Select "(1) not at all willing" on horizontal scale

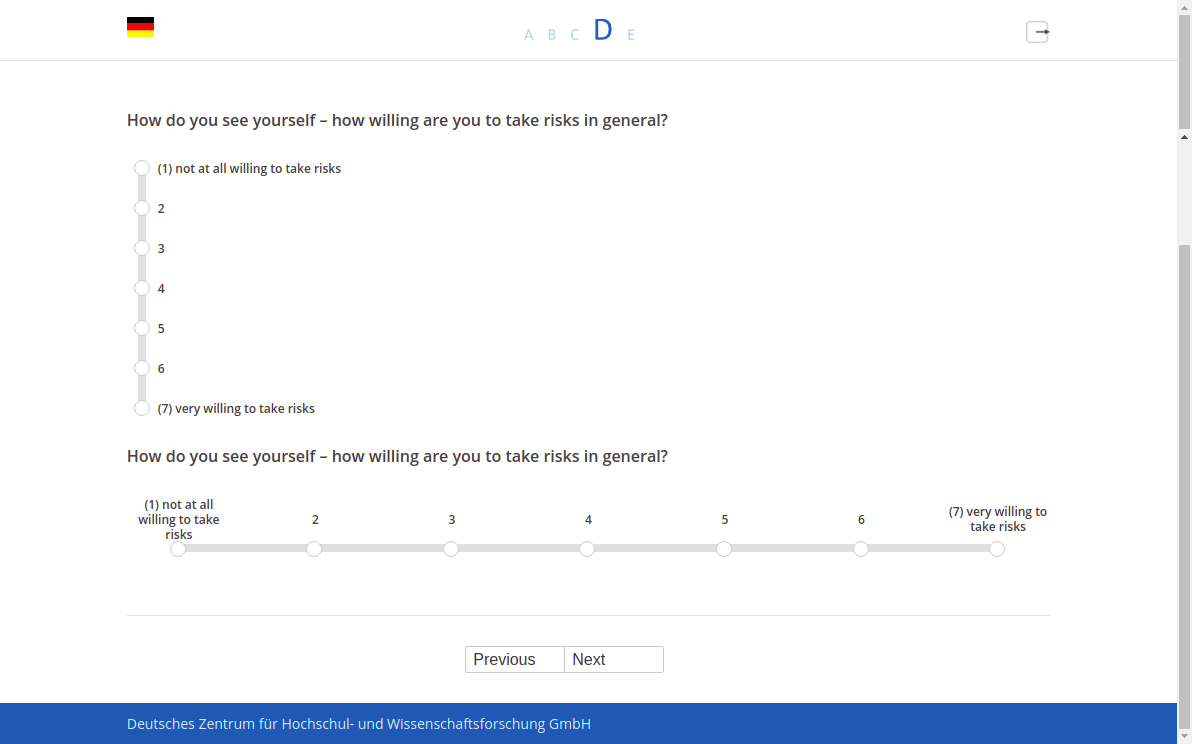point(178,549)
